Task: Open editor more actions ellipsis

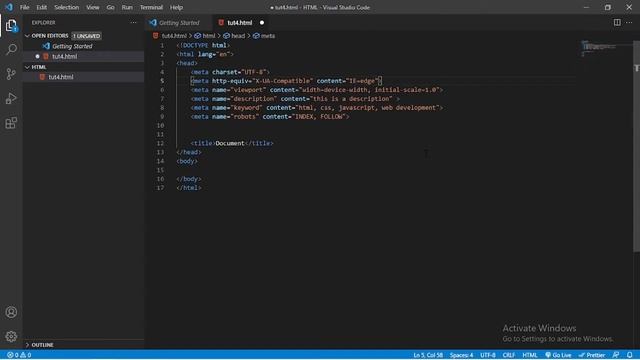Action: (629, 22)
